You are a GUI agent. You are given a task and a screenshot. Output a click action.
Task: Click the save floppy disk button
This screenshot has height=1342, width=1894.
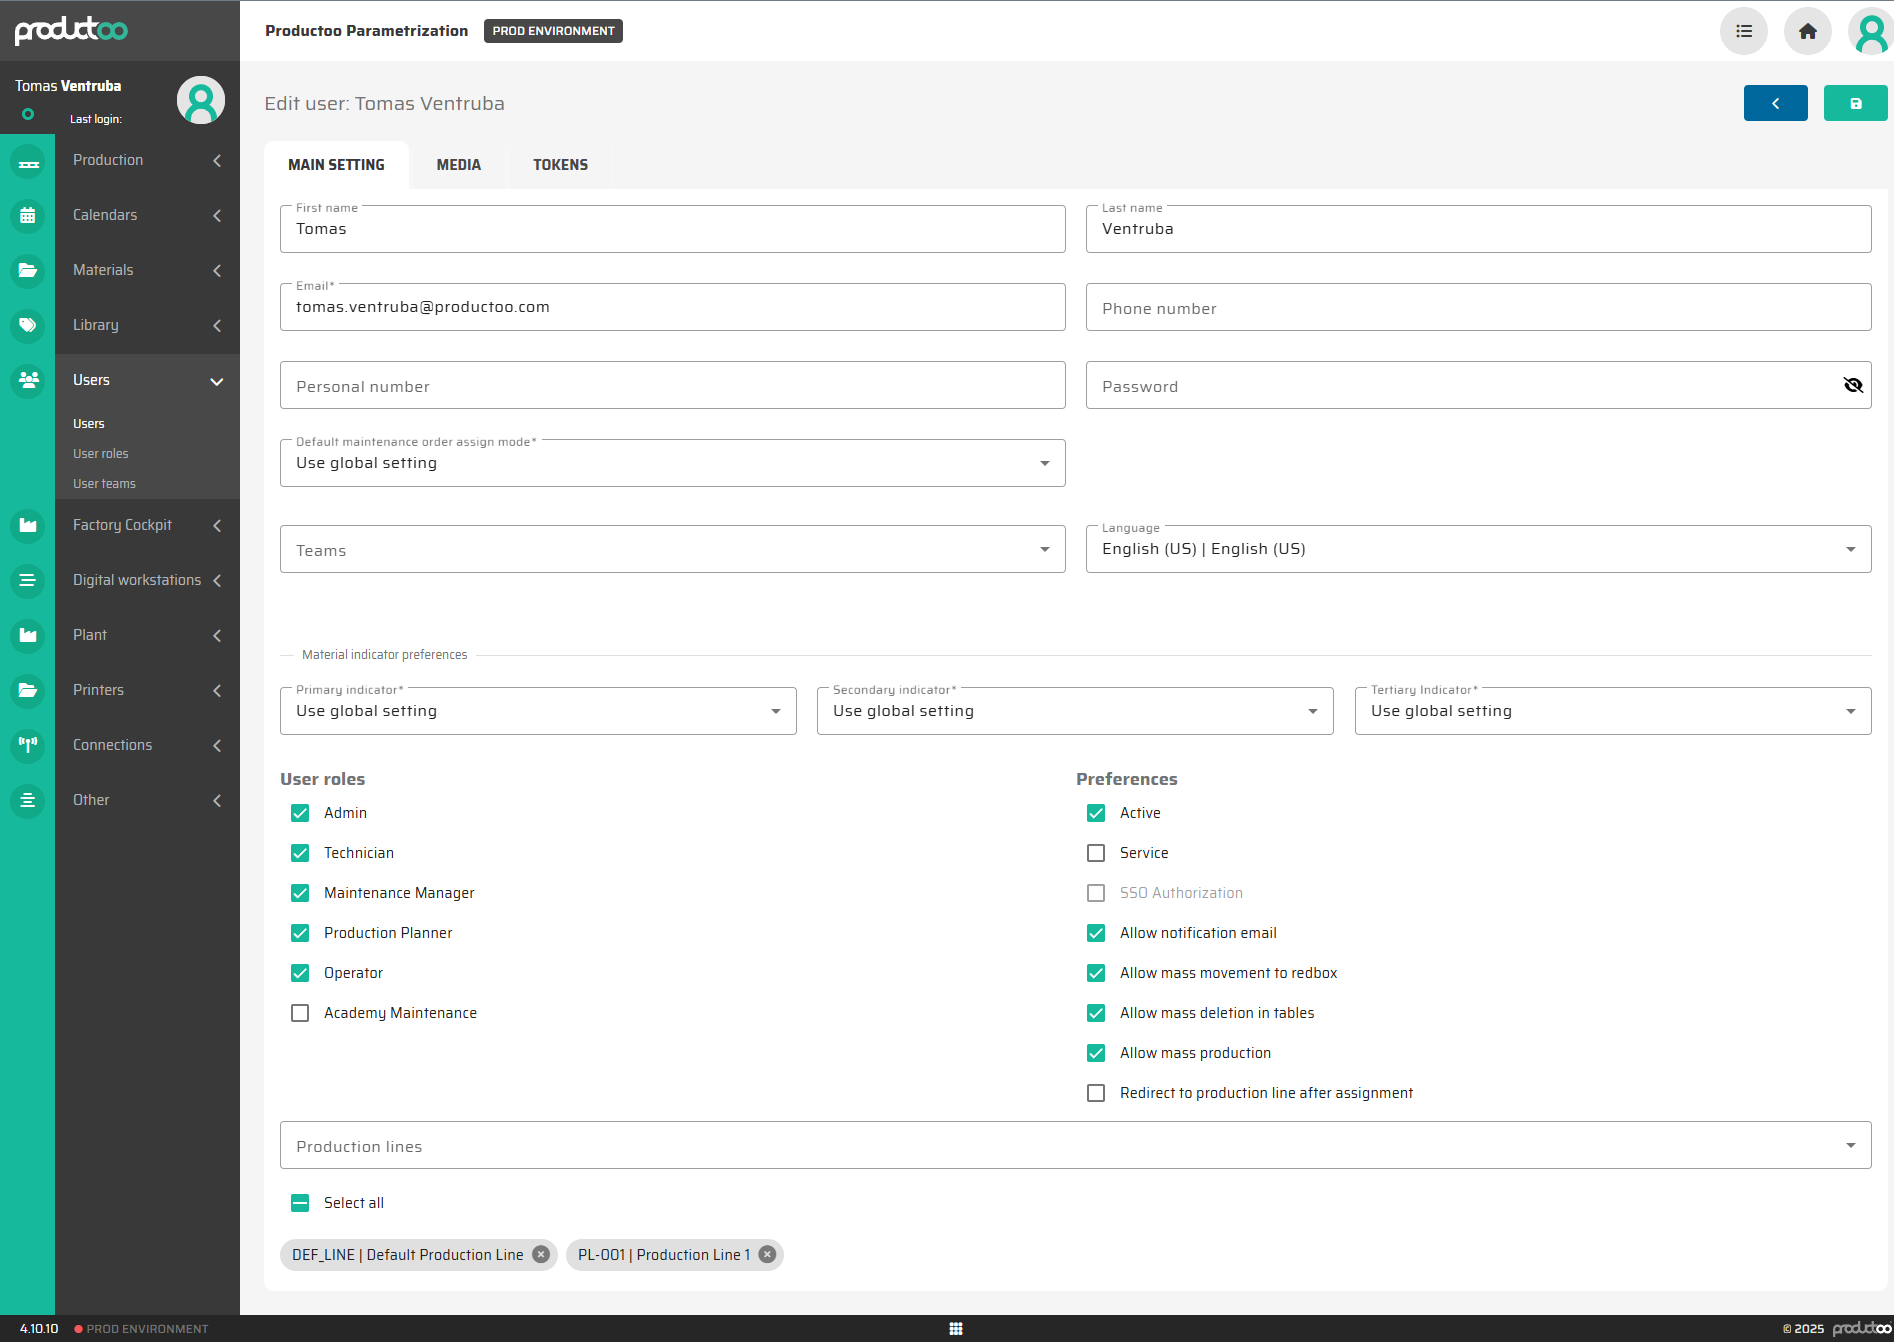click(1855, 103)
